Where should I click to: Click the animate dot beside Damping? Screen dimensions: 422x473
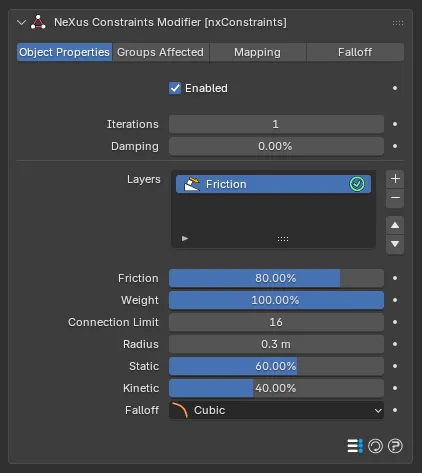pos(395,146)
